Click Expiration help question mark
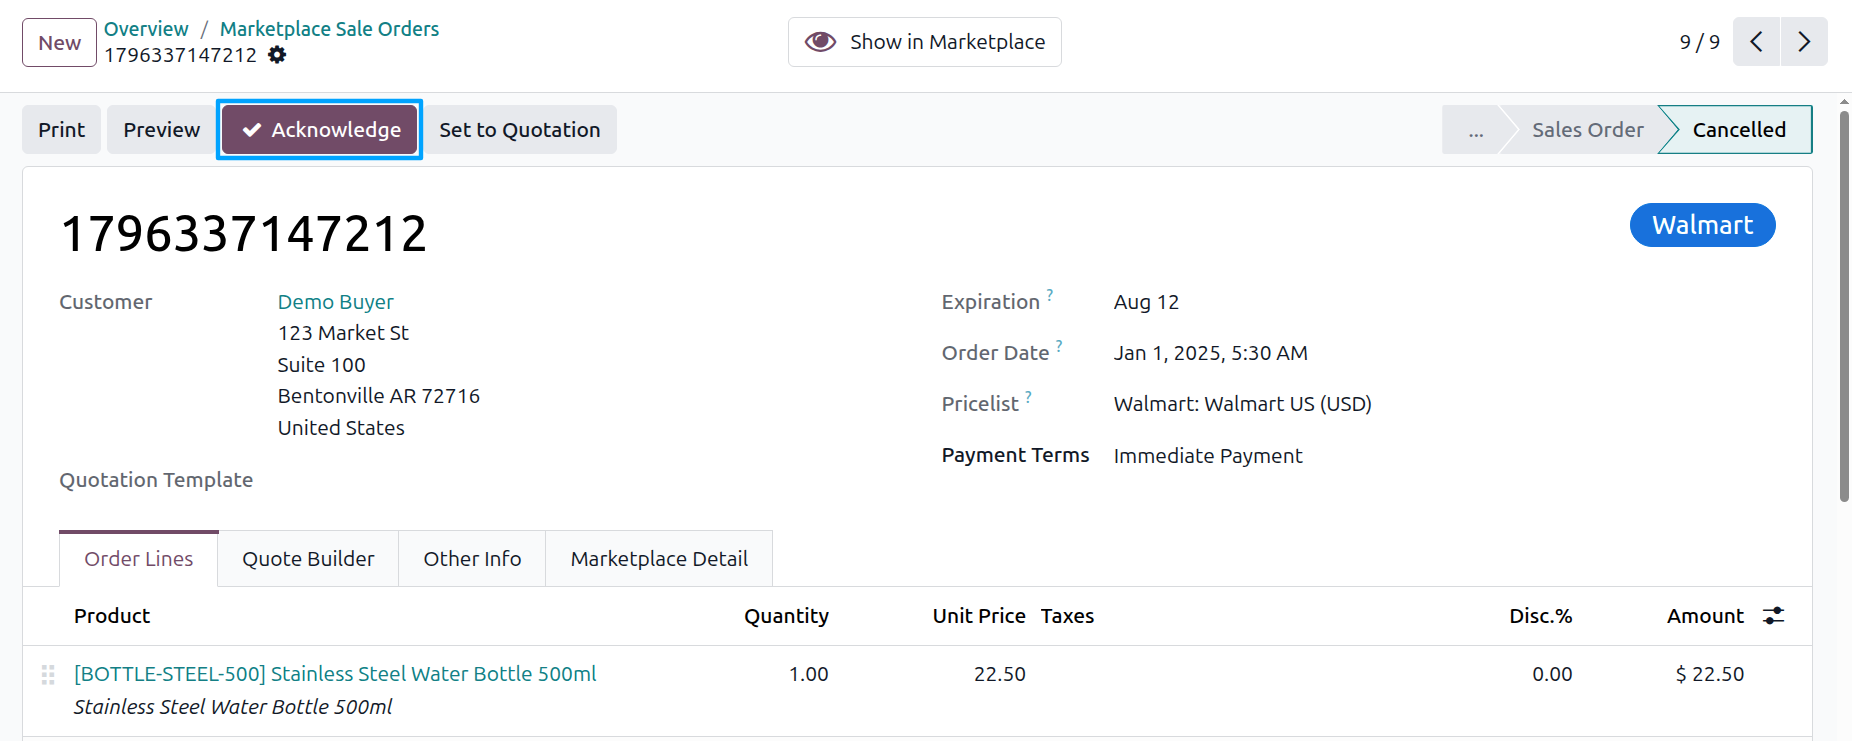1852x741 pixels. tap(1050, 294)
